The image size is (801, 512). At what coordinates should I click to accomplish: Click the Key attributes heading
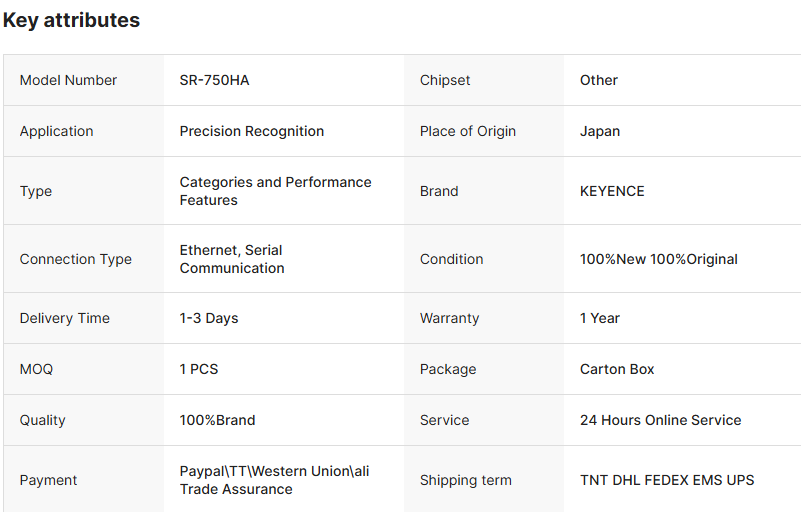[x=72, y=20]
